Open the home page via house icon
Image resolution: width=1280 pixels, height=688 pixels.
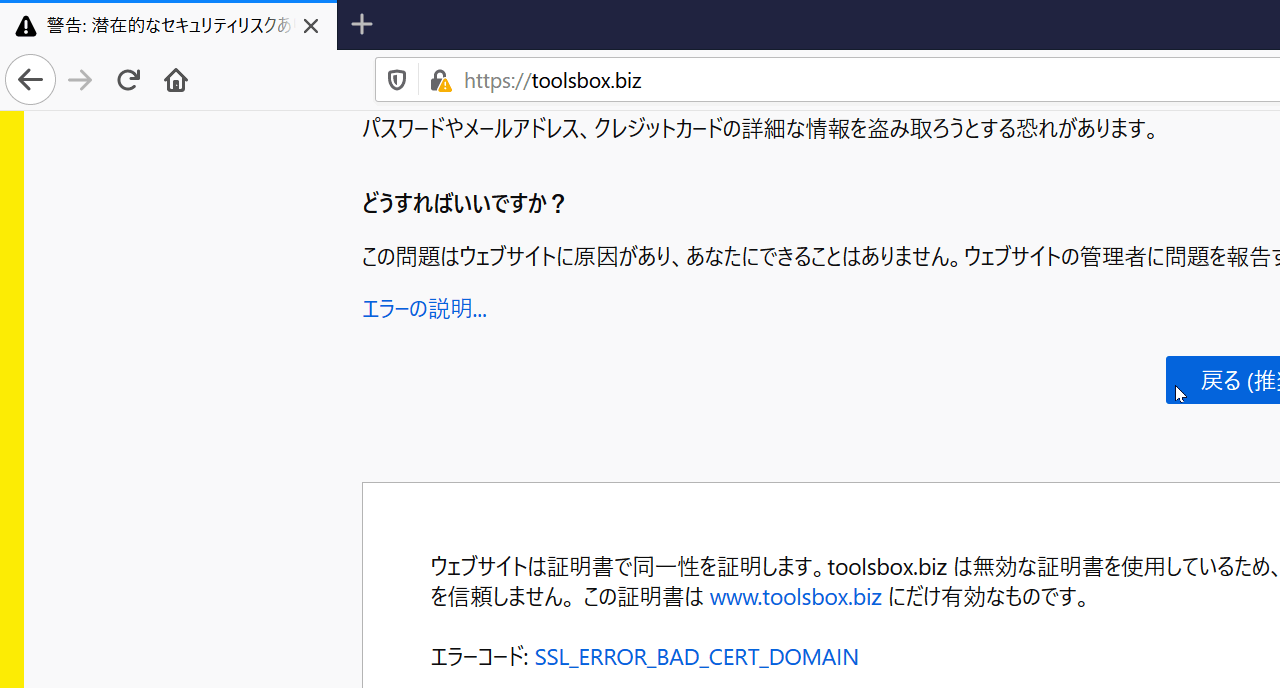coord(176,80)
